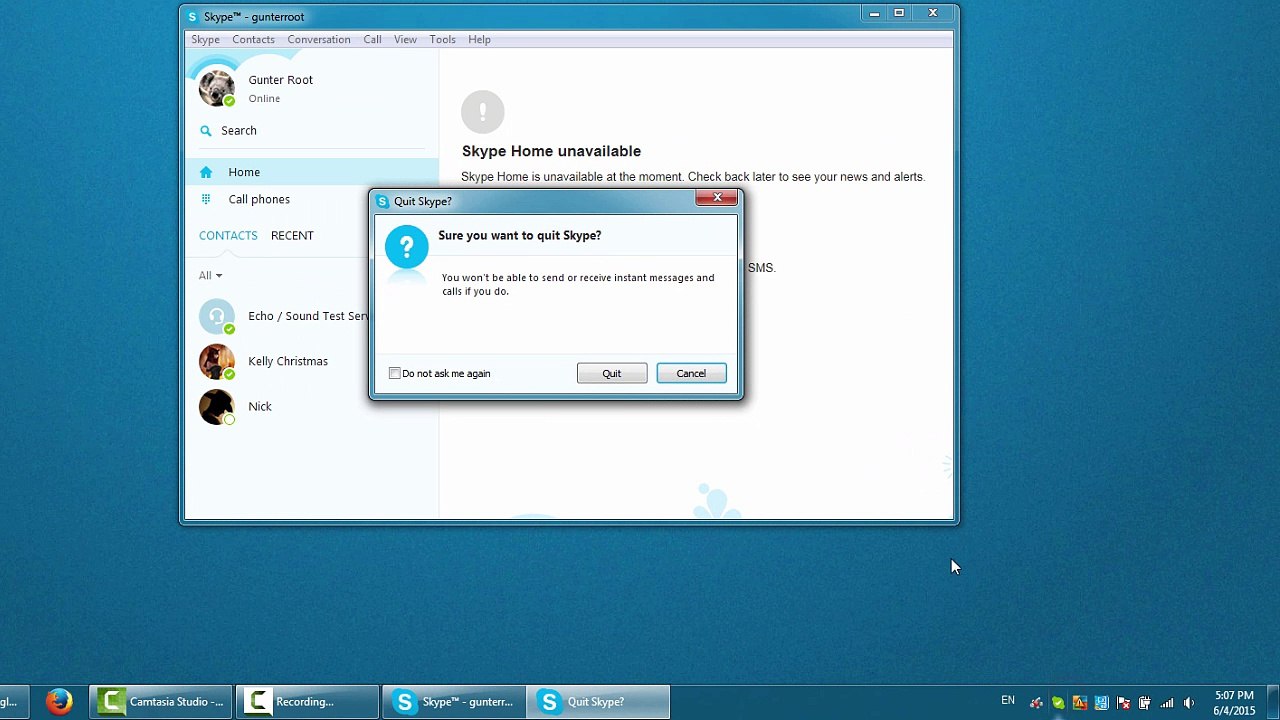
Task: Click the EN language indicator
Action: tap(1008, 701)
